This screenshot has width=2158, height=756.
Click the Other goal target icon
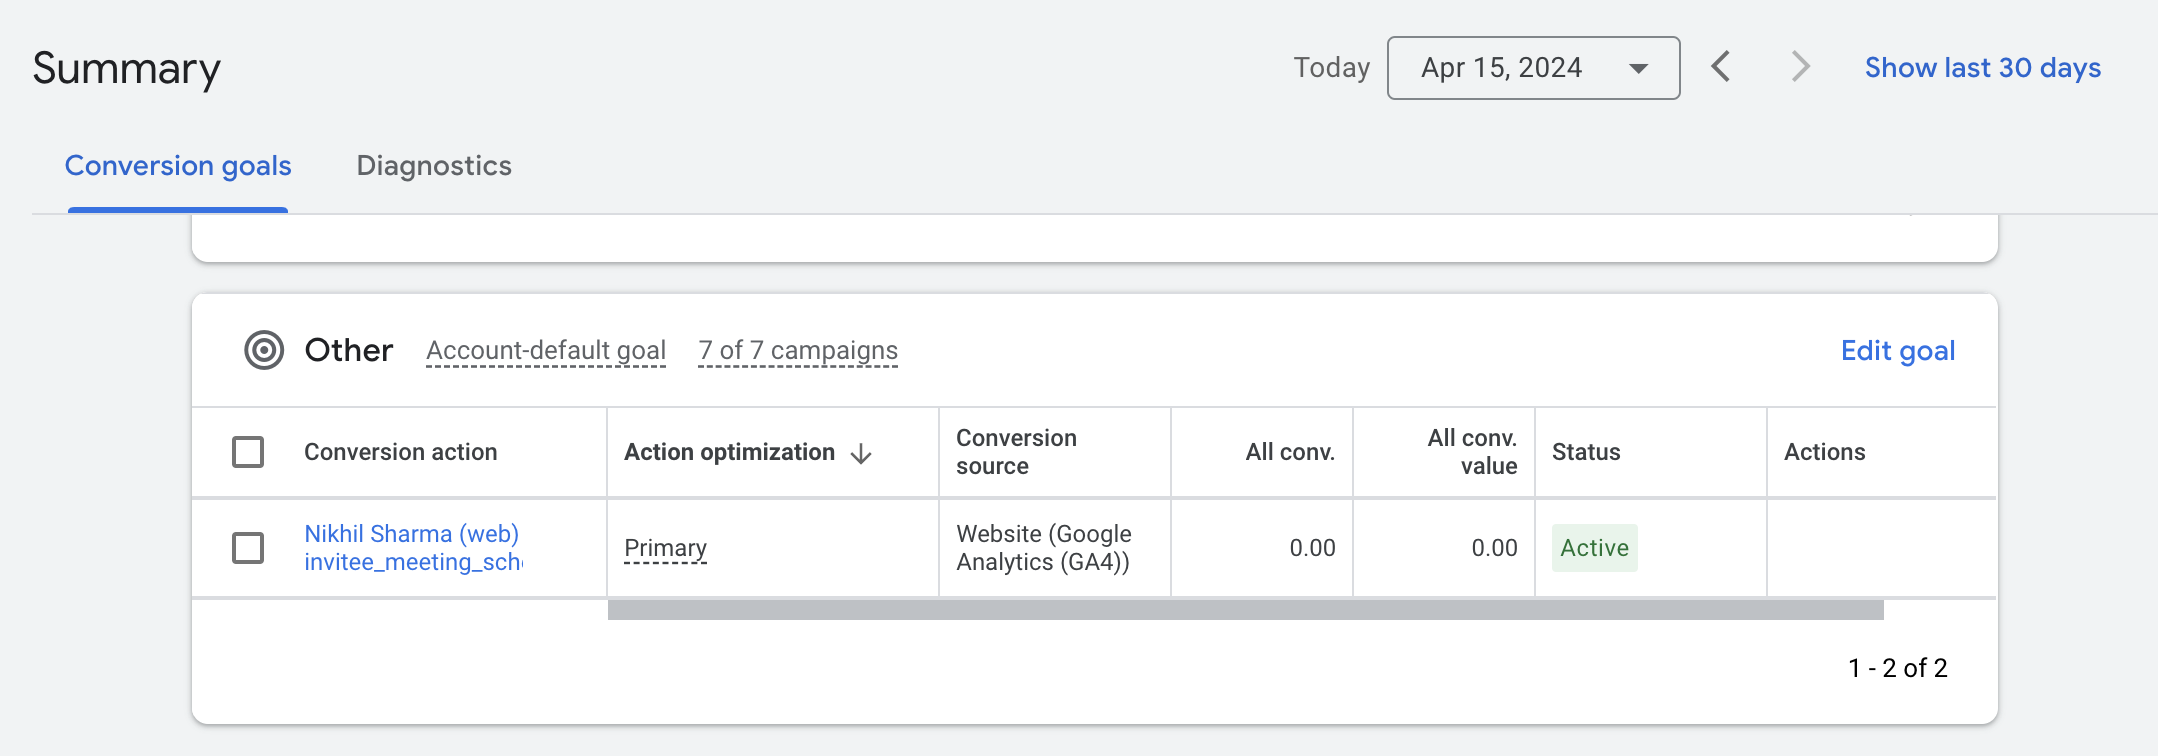click(x=264, y=350)
